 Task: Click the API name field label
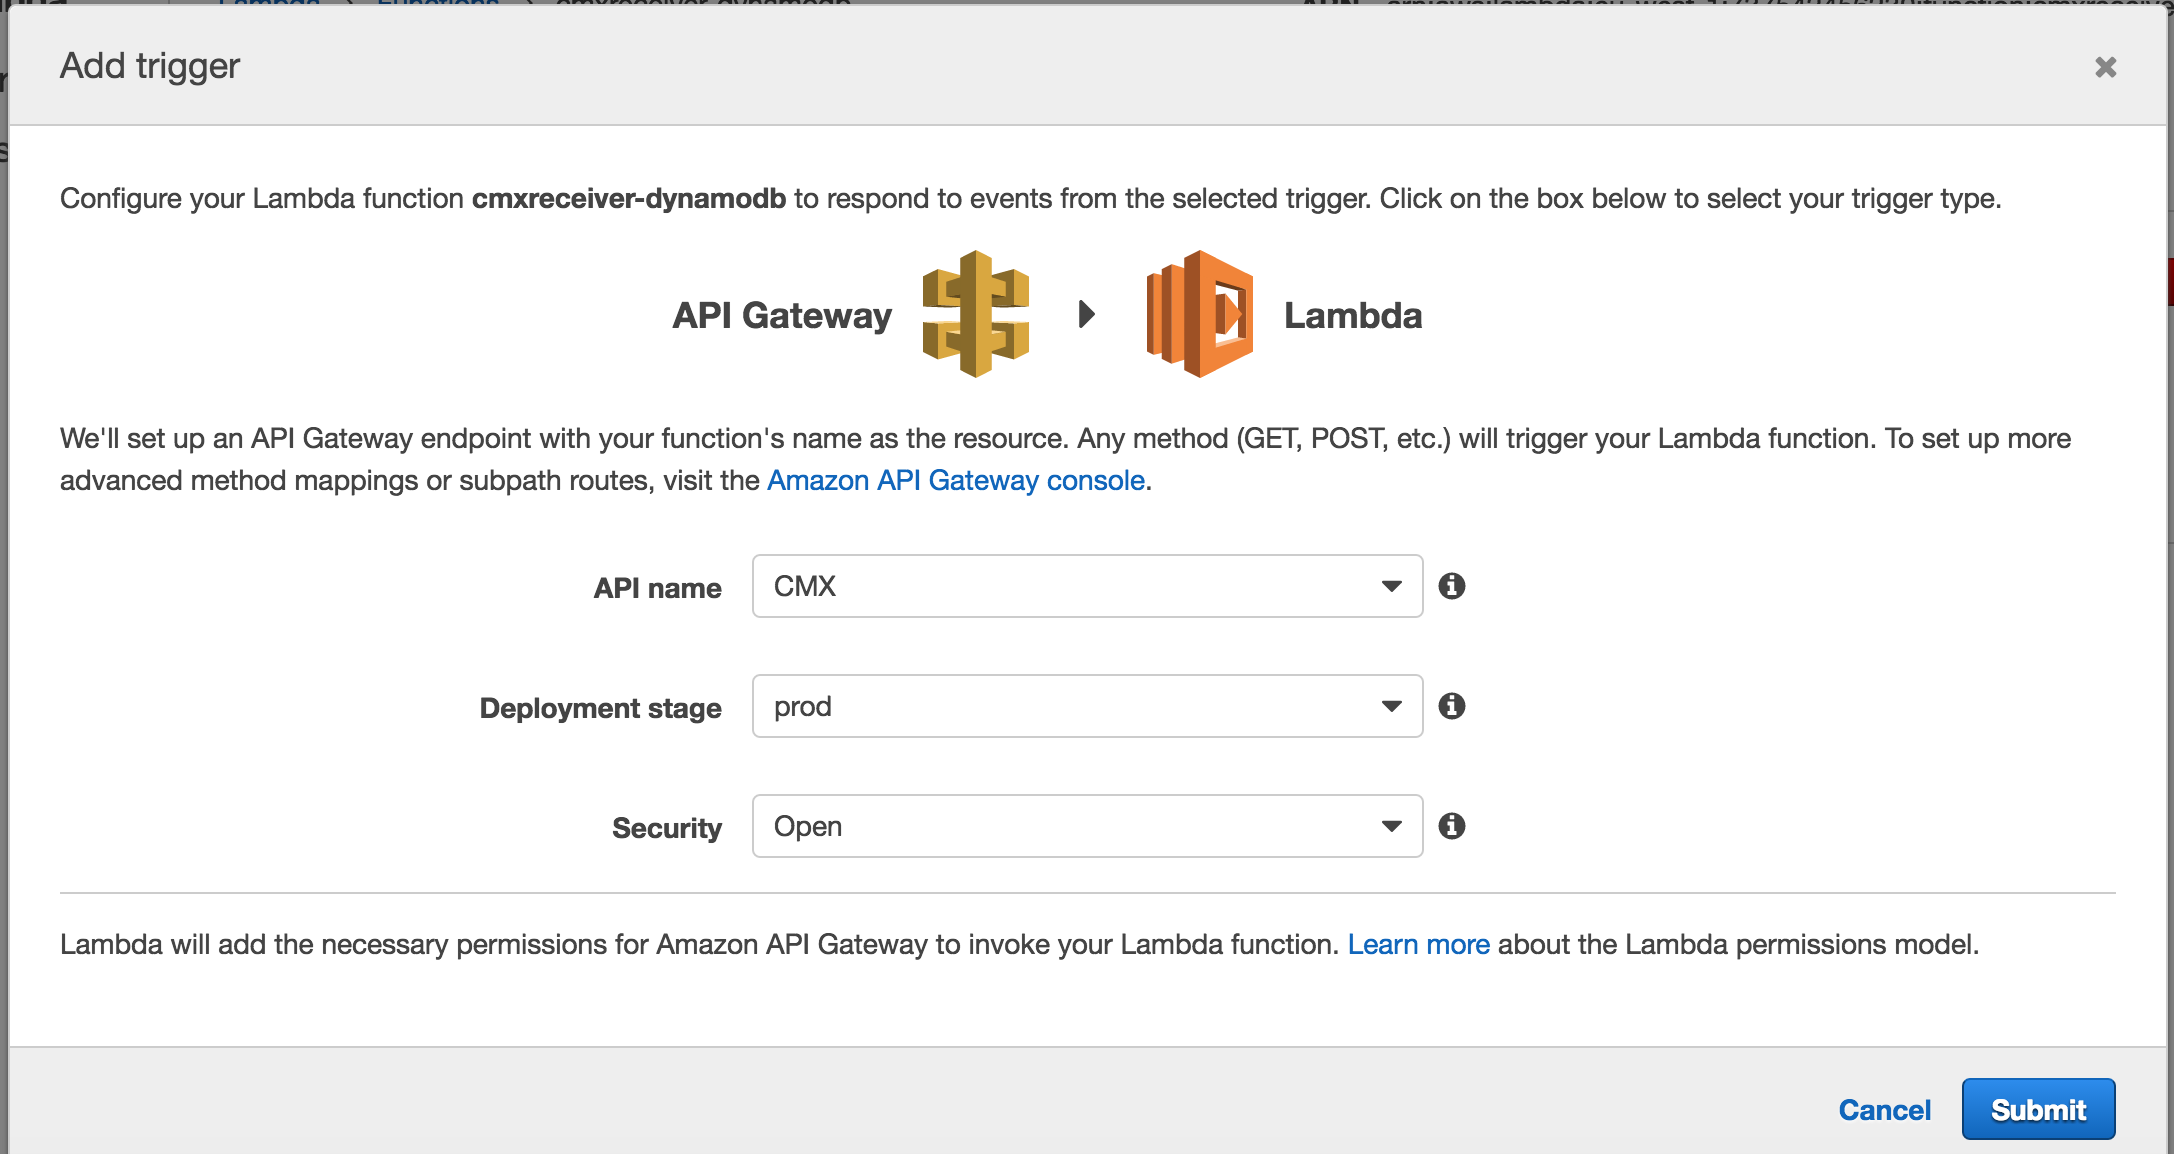pyautogui.click(x=657, y=588)
